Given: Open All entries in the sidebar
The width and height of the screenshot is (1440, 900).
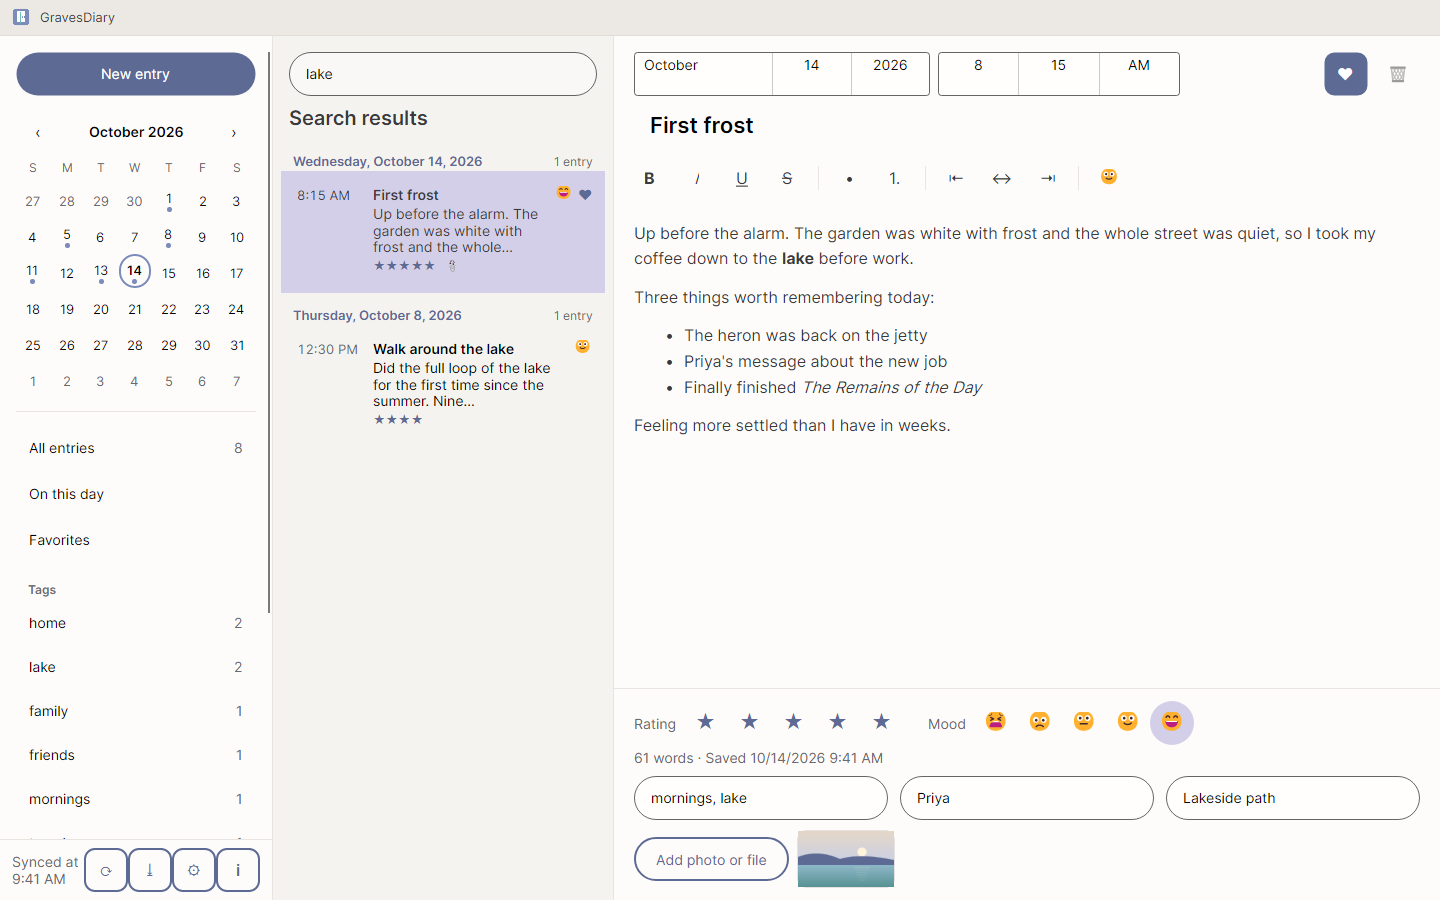Looking at the screenshot, I should click(136, 448).
